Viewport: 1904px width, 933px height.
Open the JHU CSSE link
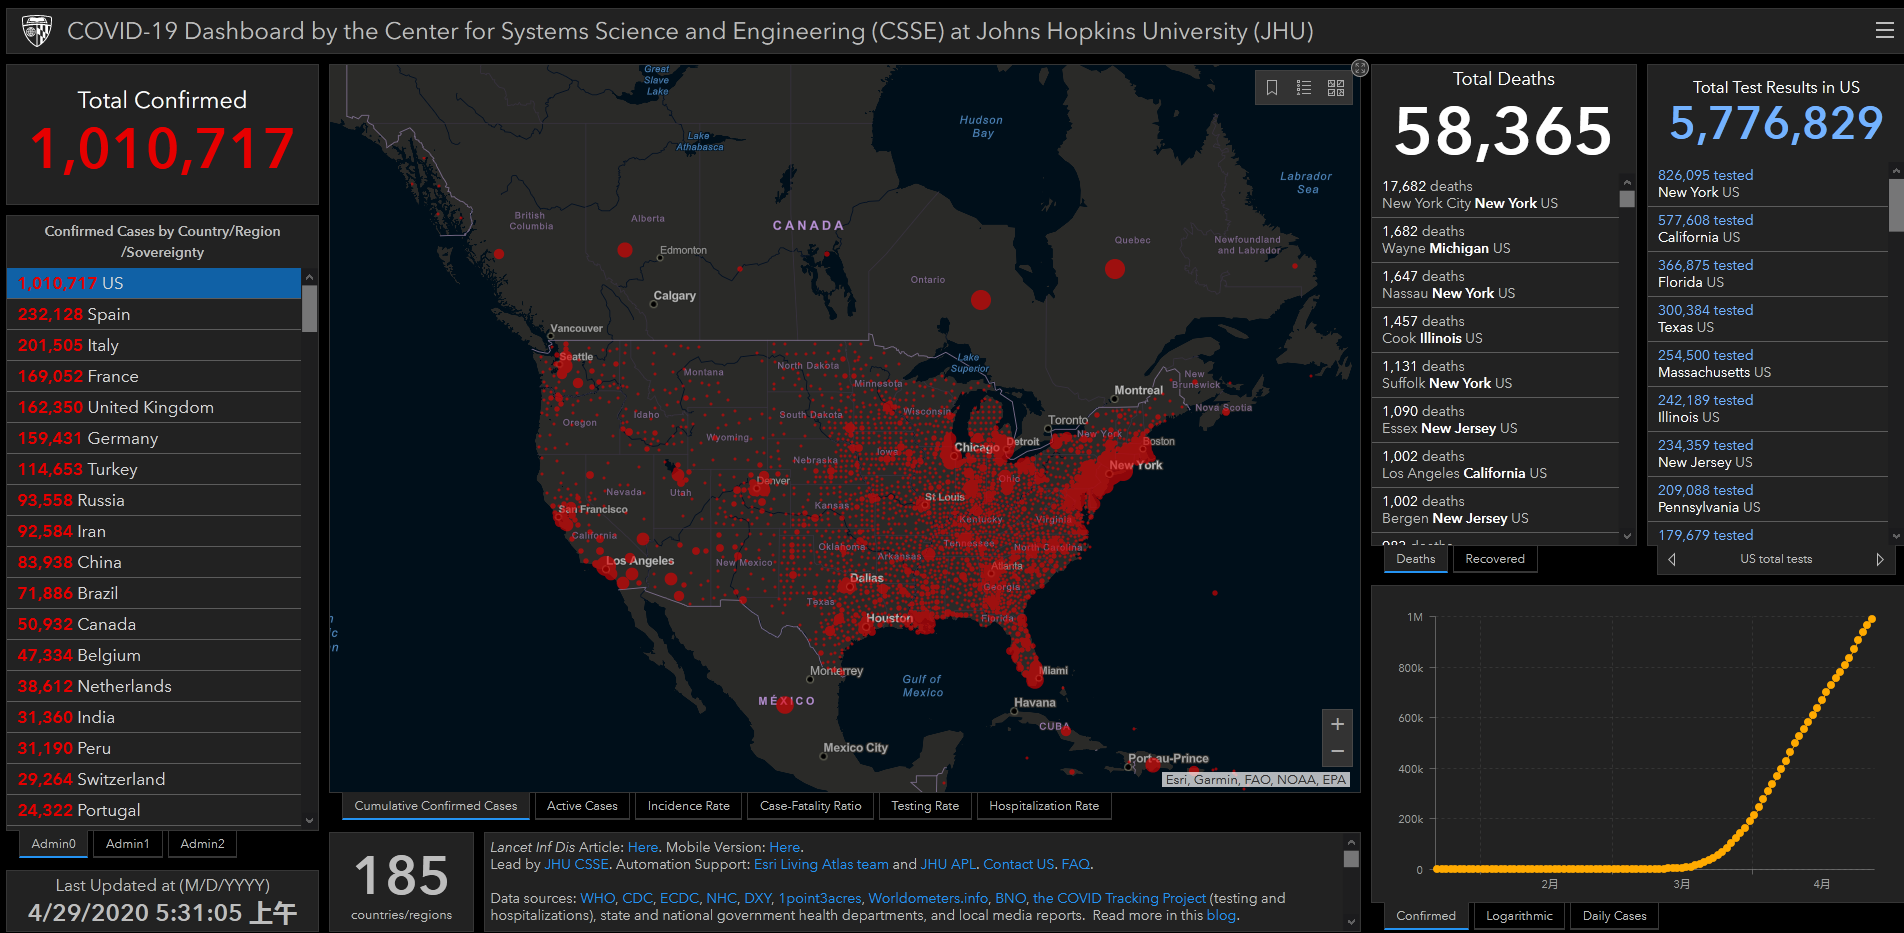click(576, 864)
